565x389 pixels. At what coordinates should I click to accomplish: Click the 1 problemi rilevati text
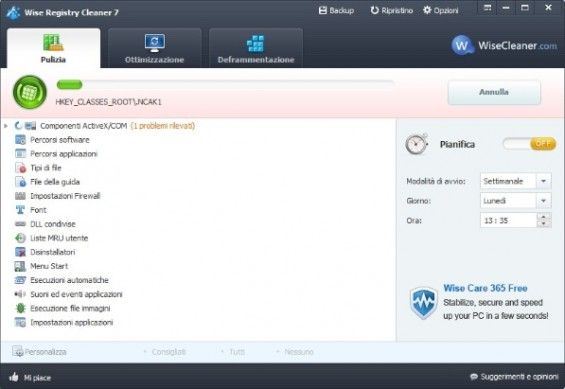(x=163, y=126)
